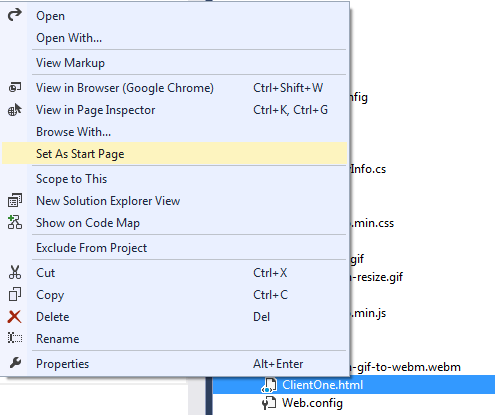Click the Copy pages icon
This screenshot has width=495, height=415.
(x=15, y=294)
